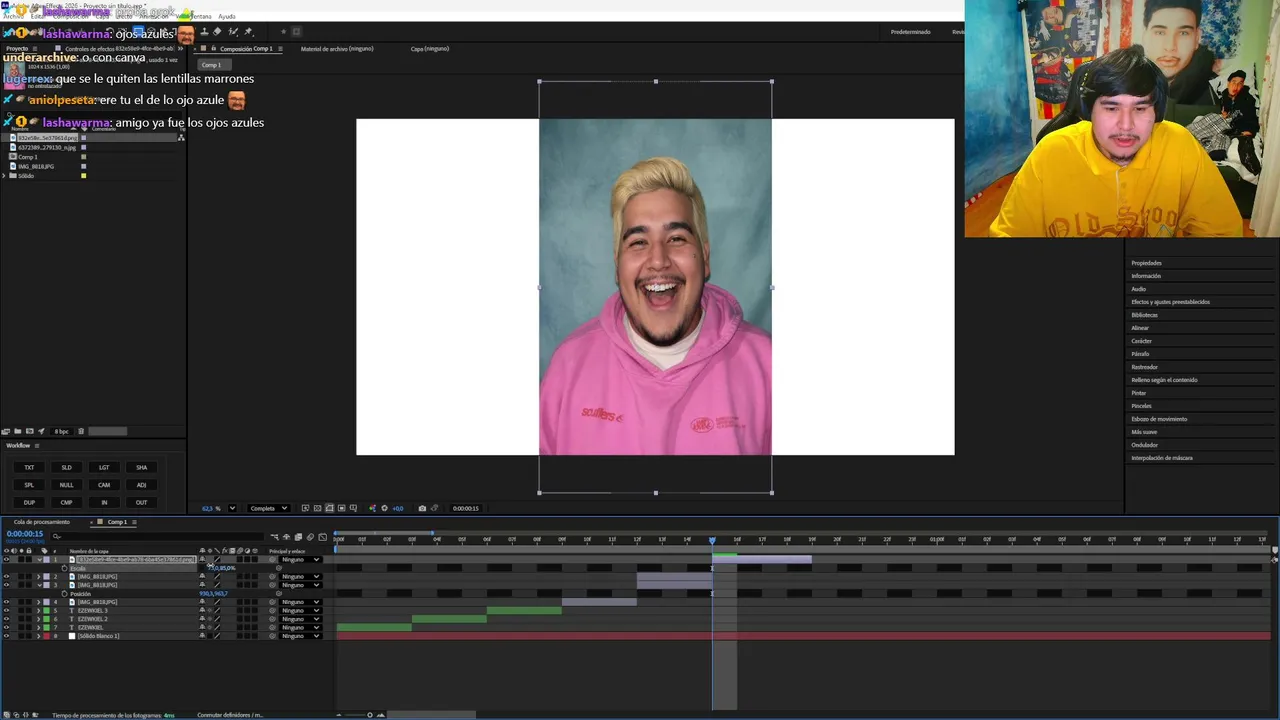Image resolution: width=1280 pixels, height=720 pixels.
Task: Click the new folder icon in Project panel
Action: [17, 431]
